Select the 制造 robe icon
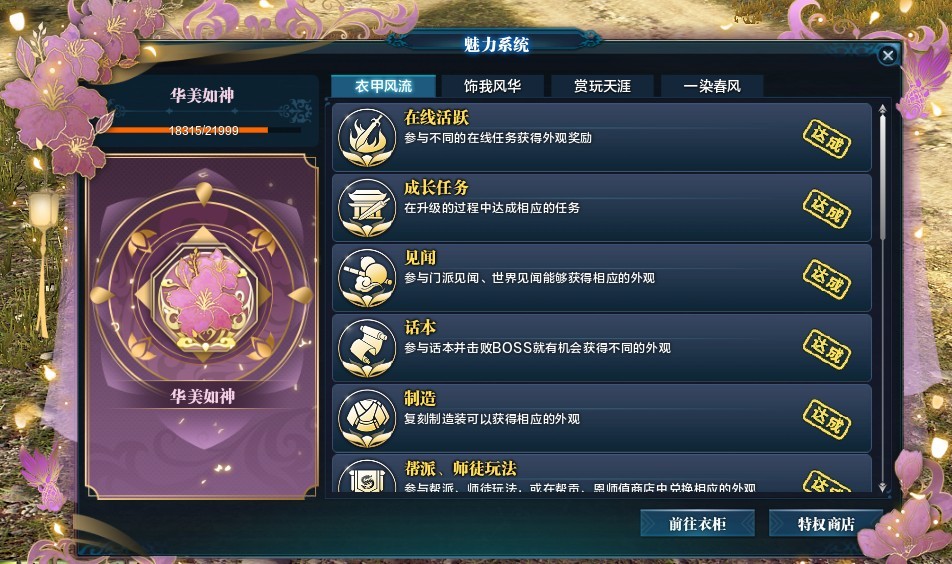Screen dimensions: 952x564 coord(367,418)
